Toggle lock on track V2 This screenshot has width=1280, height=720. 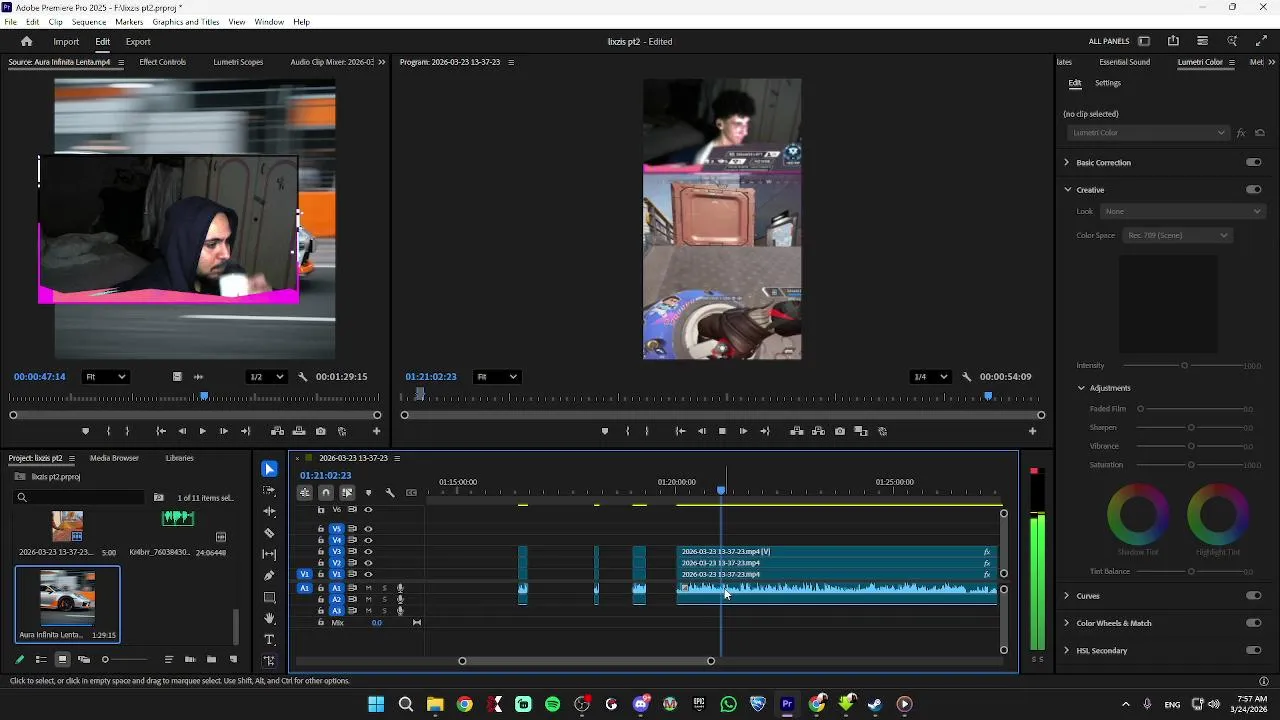pyautogui.click(x=321, y=563)
